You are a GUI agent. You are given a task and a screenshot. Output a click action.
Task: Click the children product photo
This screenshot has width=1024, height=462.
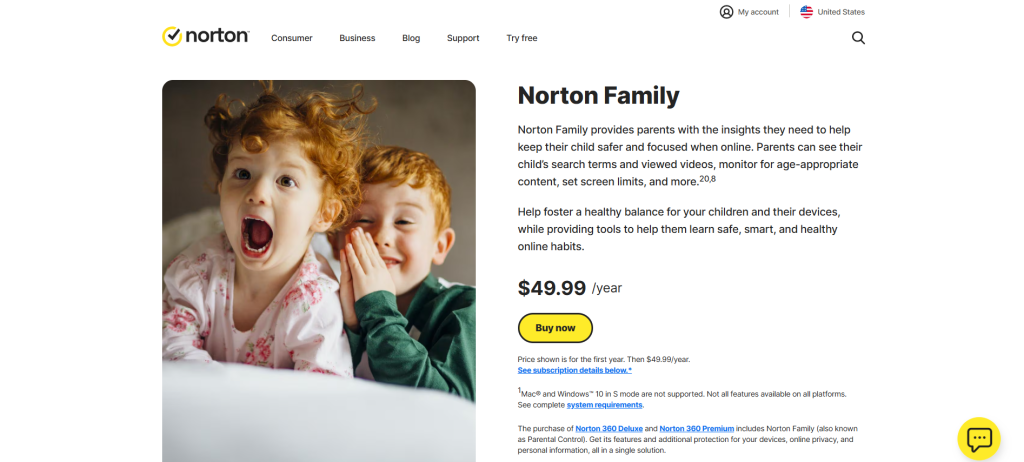pyautogui.click(x=319, y=270)
